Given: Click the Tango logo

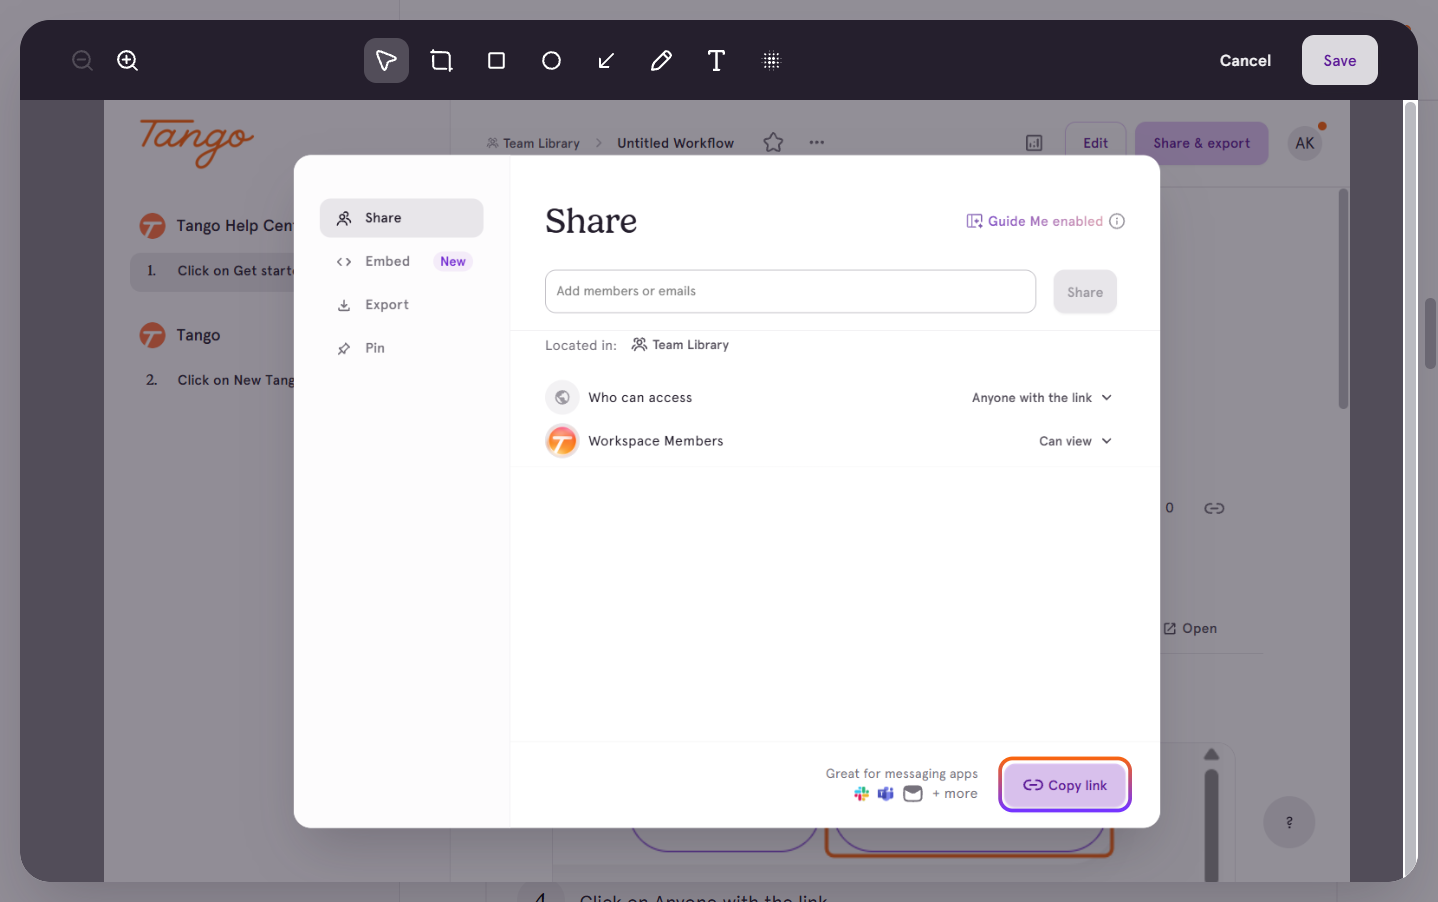Looking at the screenshot, I should pyautogui.click(x=197, y=142).
